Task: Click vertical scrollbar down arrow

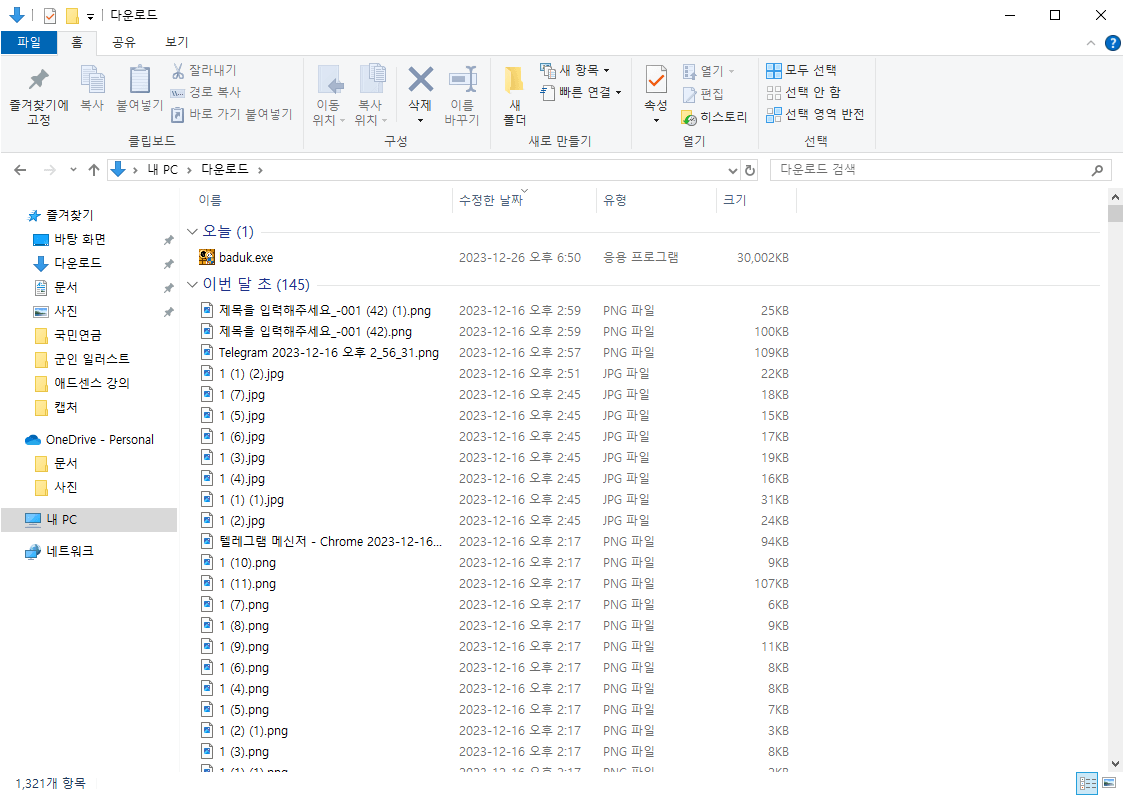Action: coord(1115,763)
